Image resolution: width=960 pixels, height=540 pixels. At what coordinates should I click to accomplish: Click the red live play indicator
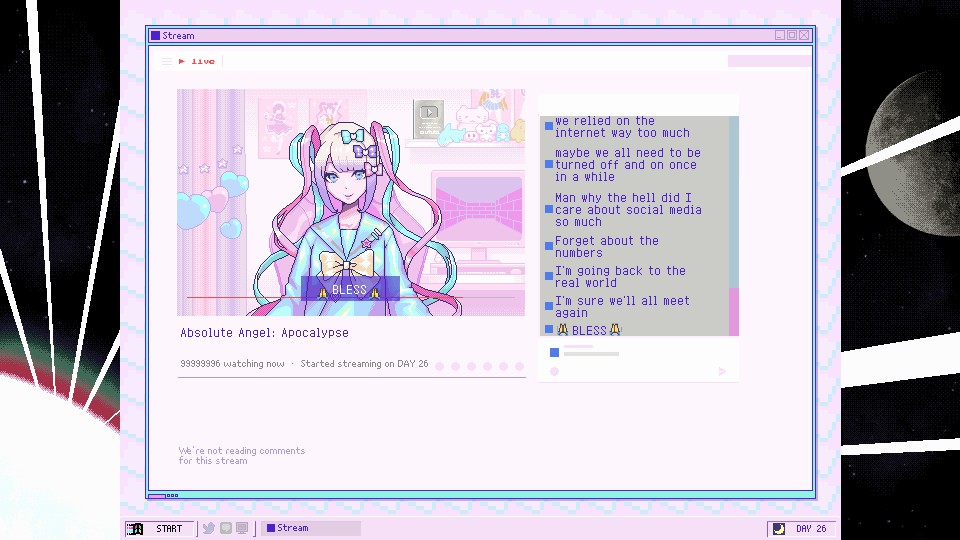(182, 61)
